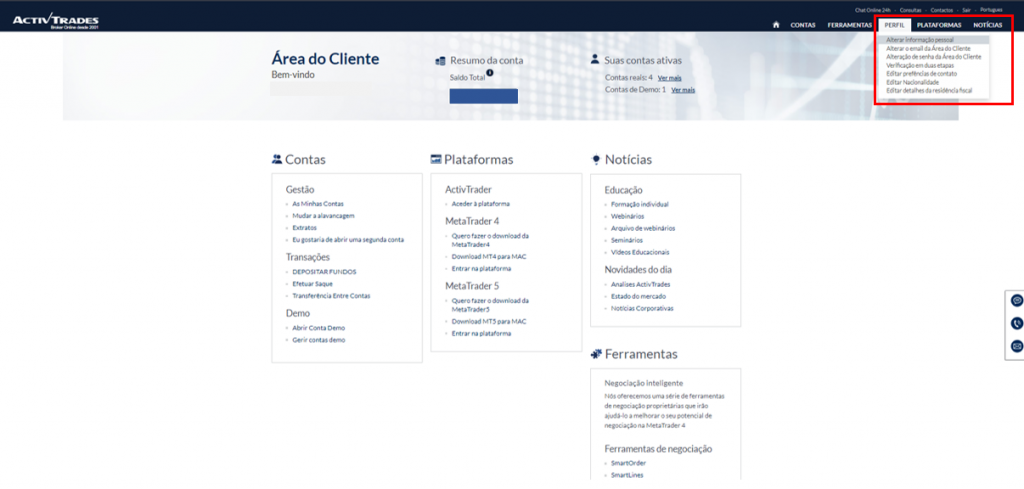Open As Minhas Contas link
The width and height of the screenshot is (1024, 489).
[x=317, y=204]
